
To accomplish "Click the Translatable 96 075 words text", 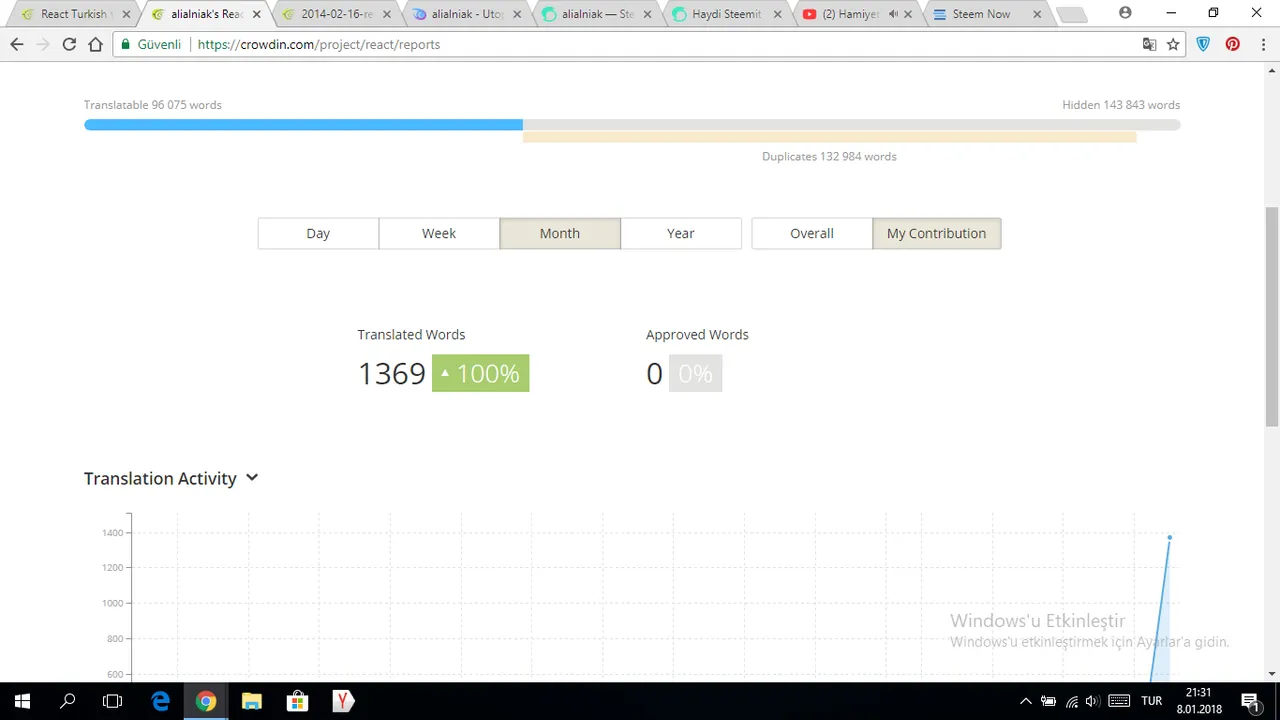I will click(x=153, y=105).
